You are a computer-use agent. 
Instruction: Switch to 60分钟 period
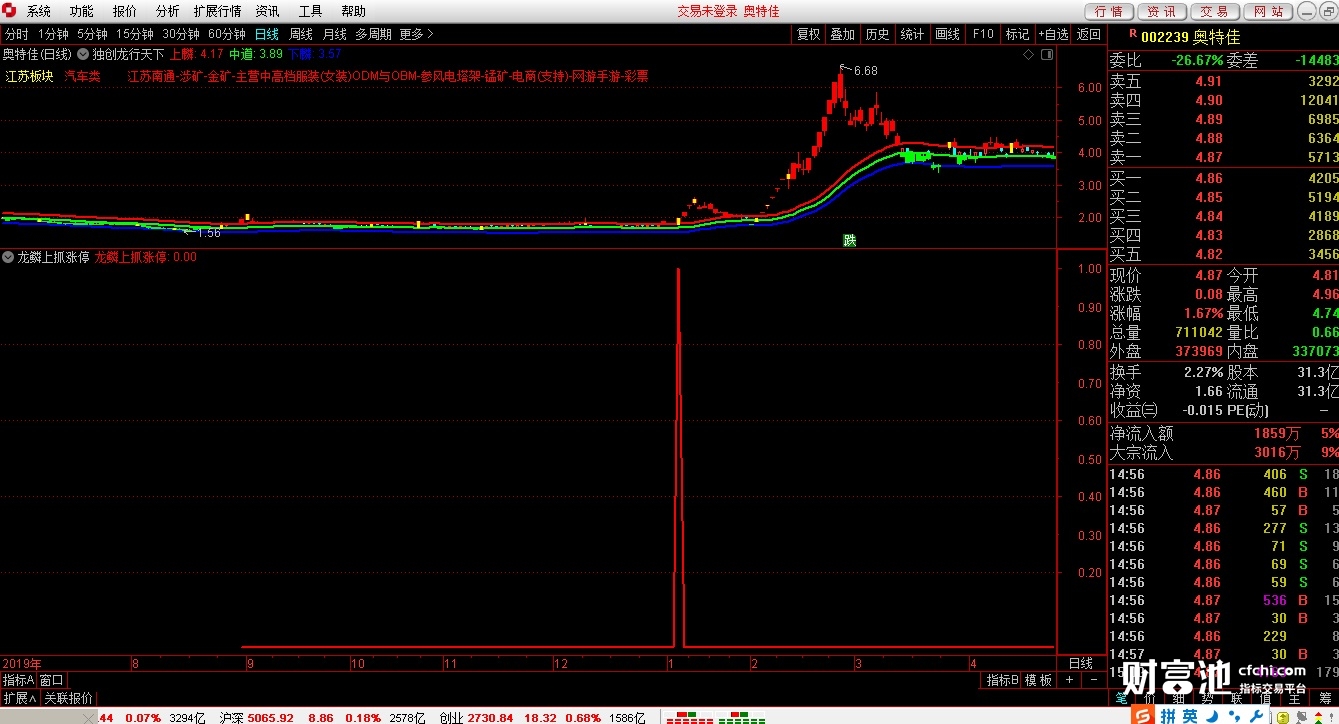pyautogui.click(x=227, y=34)
